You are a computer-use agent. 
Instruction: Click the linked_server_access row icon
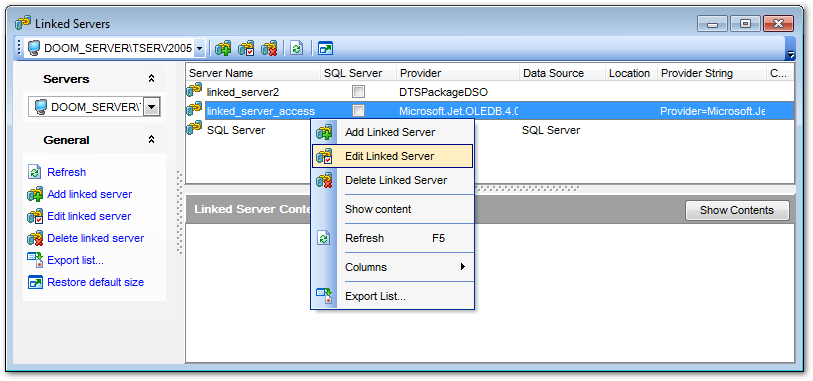point(194,109)
